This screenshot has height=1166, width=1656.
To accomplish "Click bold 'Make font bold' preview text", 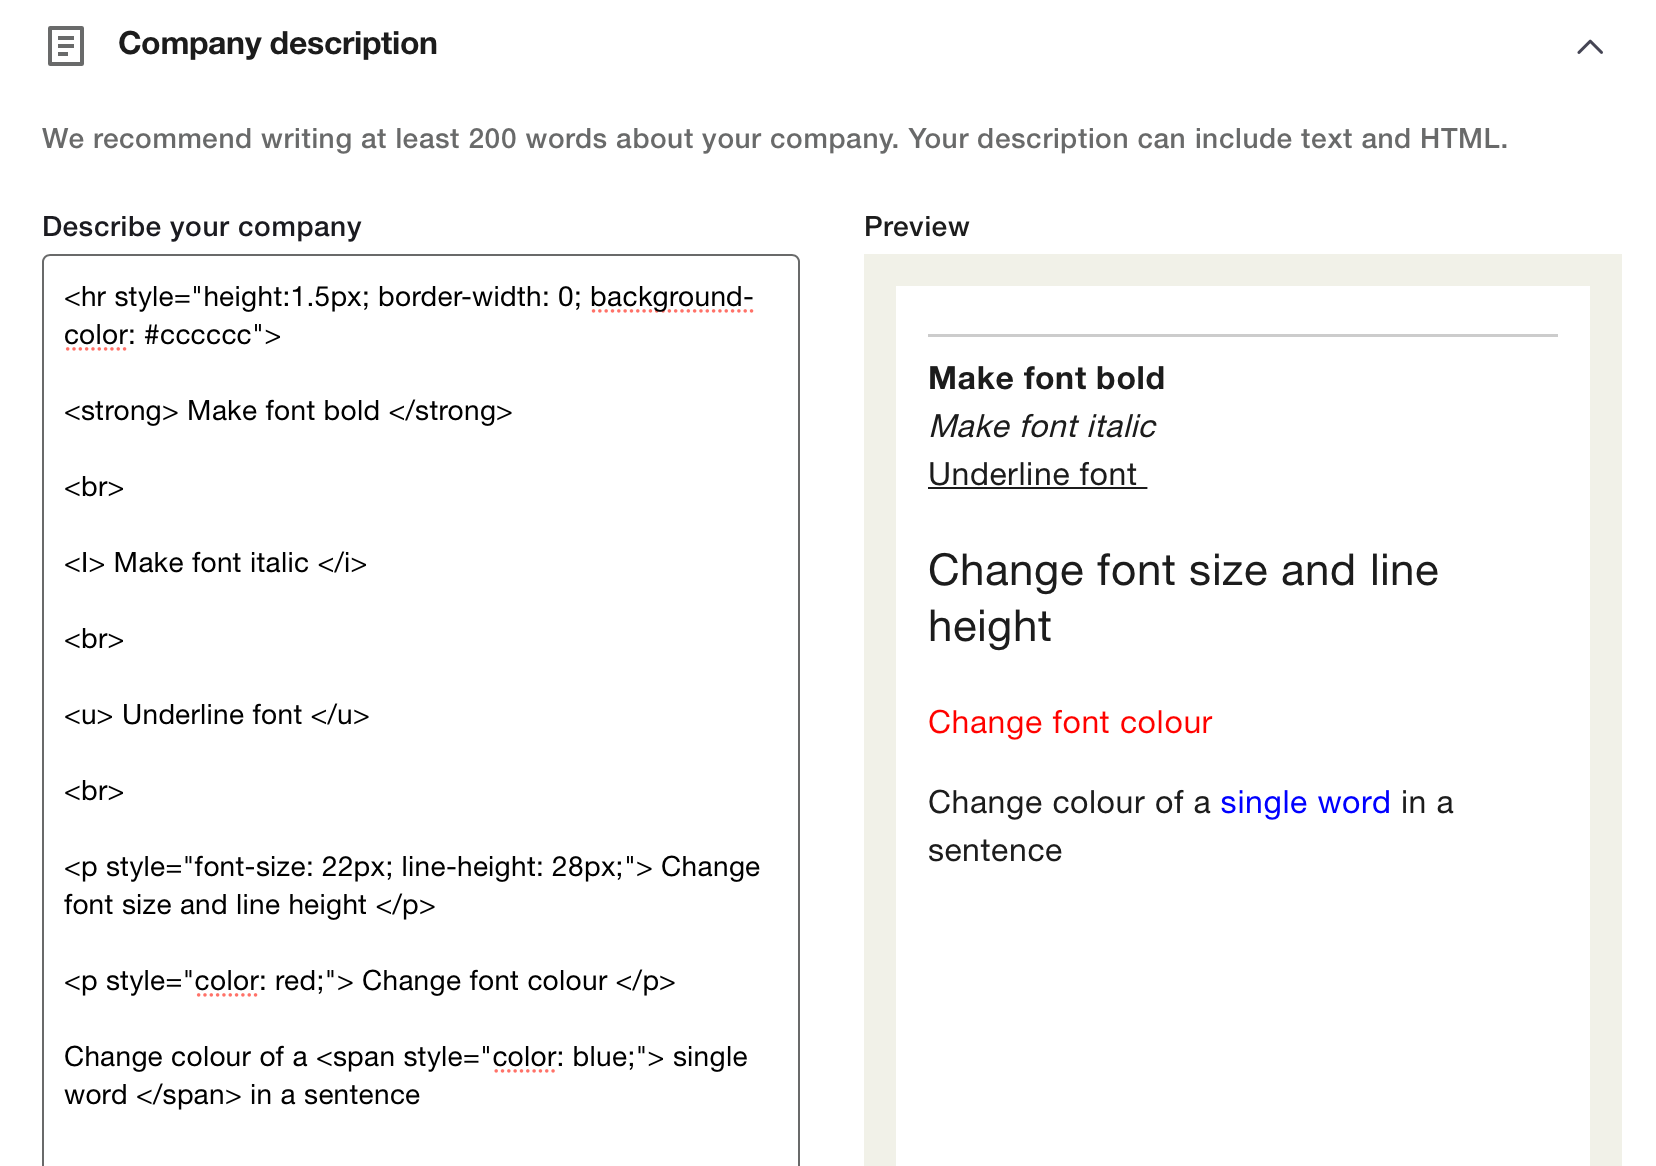I will tap(1046, 378).
